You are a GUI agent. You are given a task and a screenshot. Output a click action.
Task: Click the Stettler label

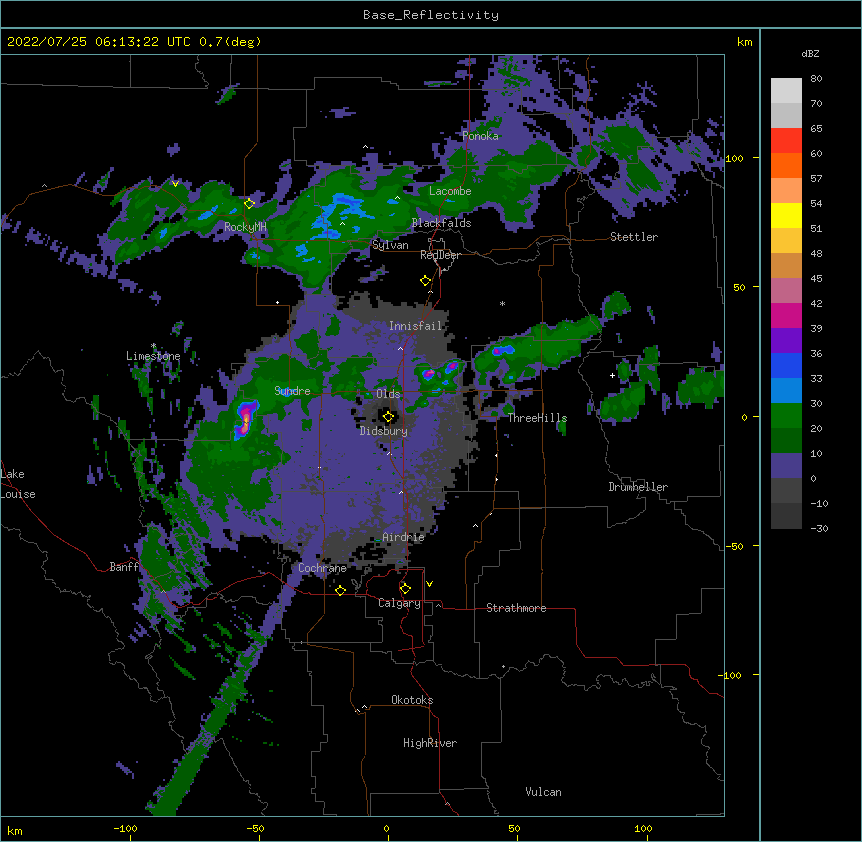(x=634, y=237)
